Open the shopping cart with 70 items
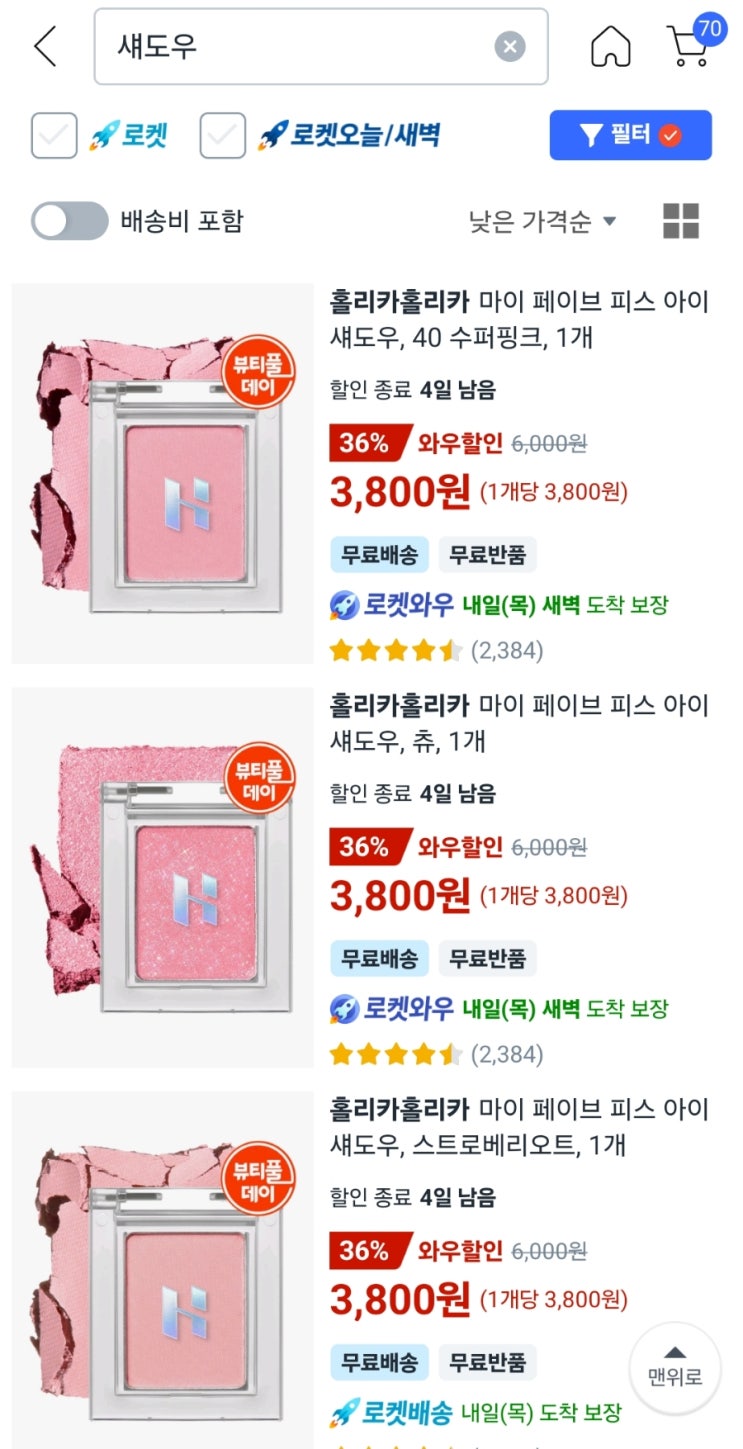The height and width of the screenshot is (1449, 743). point(692,43)
